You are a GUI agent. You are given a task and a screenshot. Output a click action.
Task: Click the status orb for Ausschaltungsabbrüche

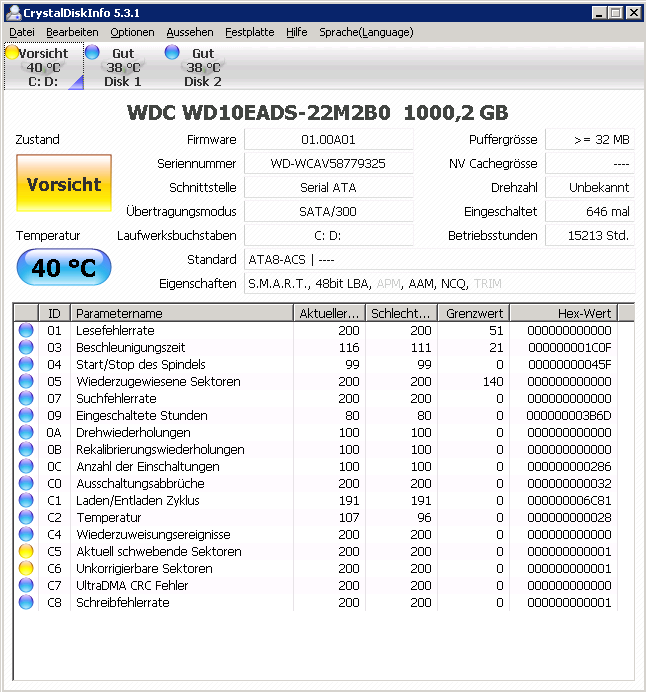pyautogui.click(x=26, y=483)
